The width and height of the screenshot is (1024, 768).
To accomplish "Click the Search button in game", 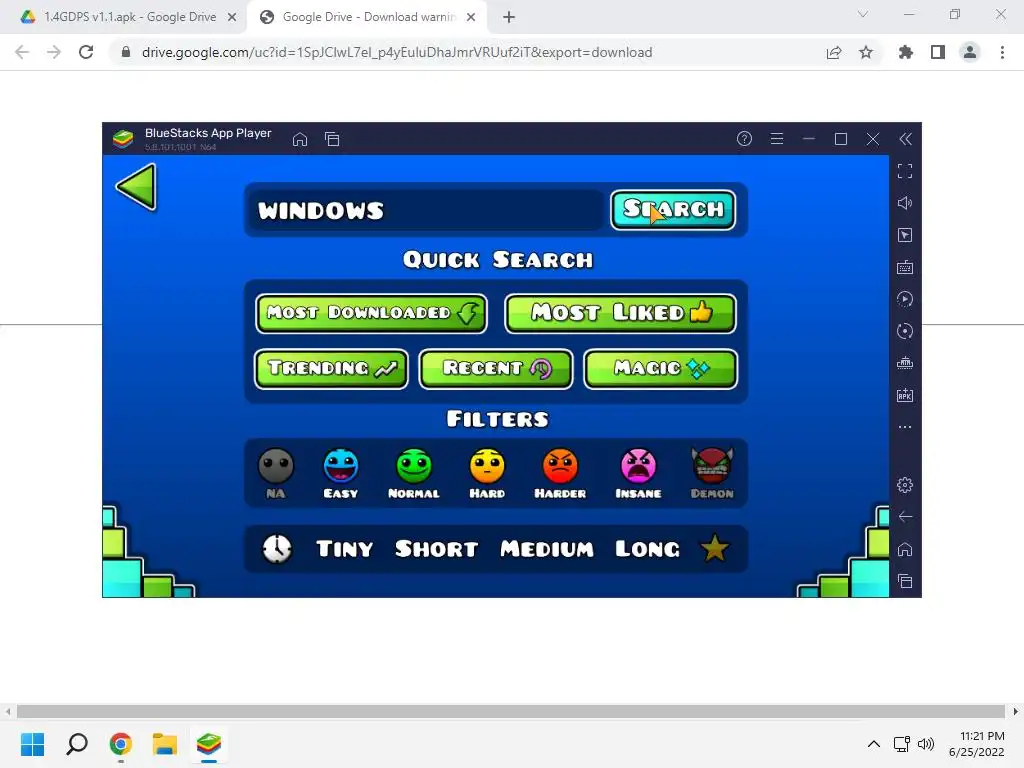I will pyautogui.click(x=673, y=210).
